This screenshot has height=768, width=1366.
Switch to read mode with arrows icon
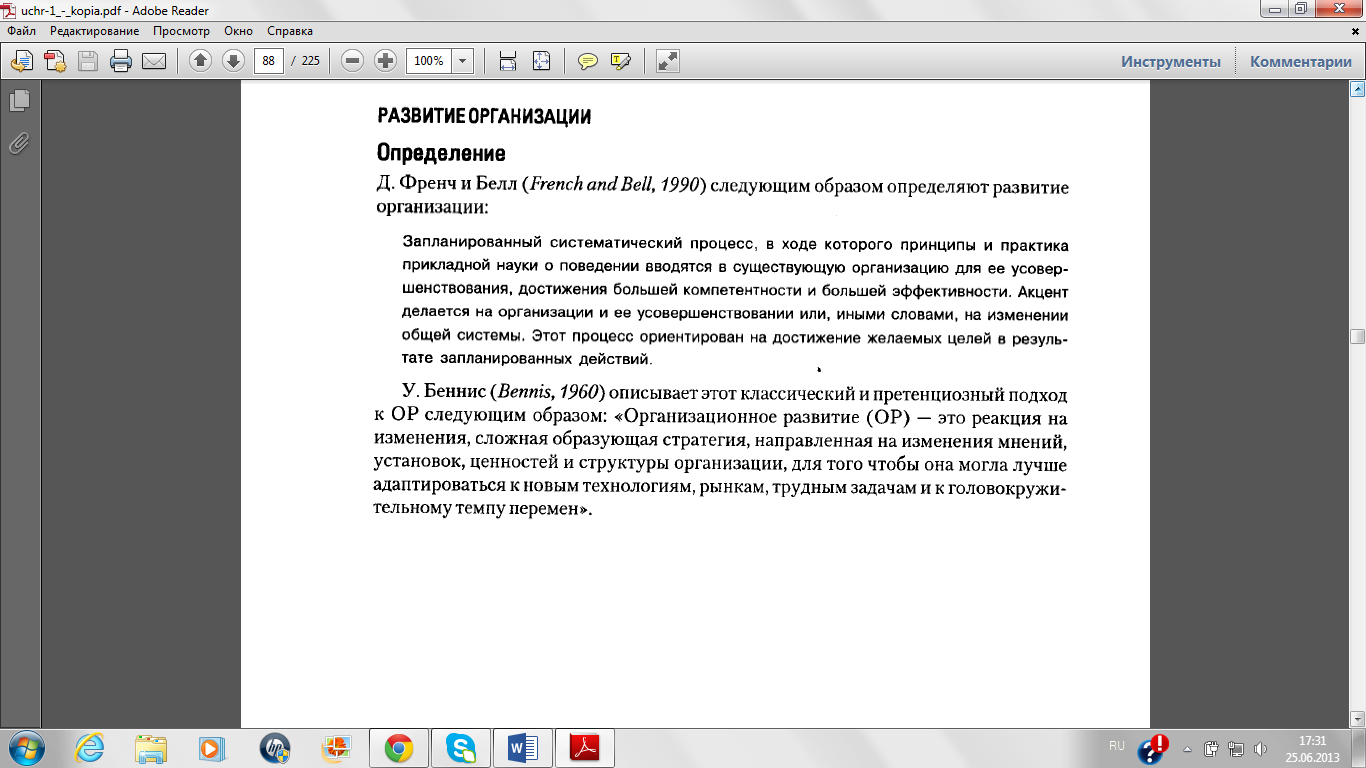[x=668, y=61]
